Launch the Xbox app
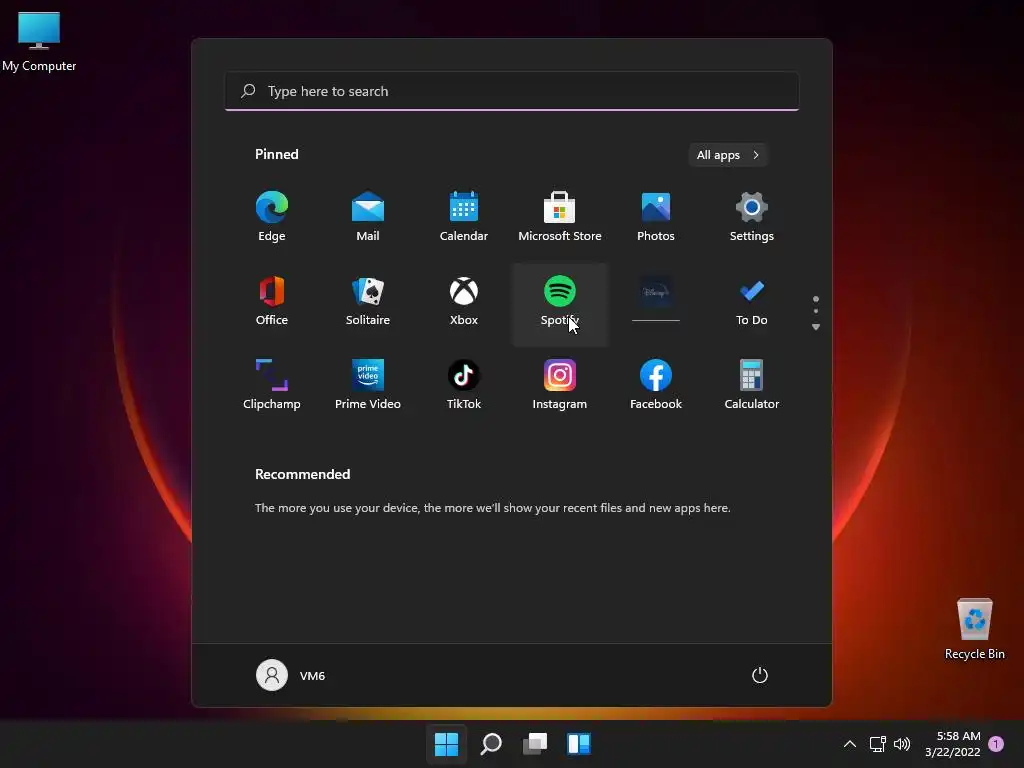1024x768 pixels. click(x=464, y=301)
